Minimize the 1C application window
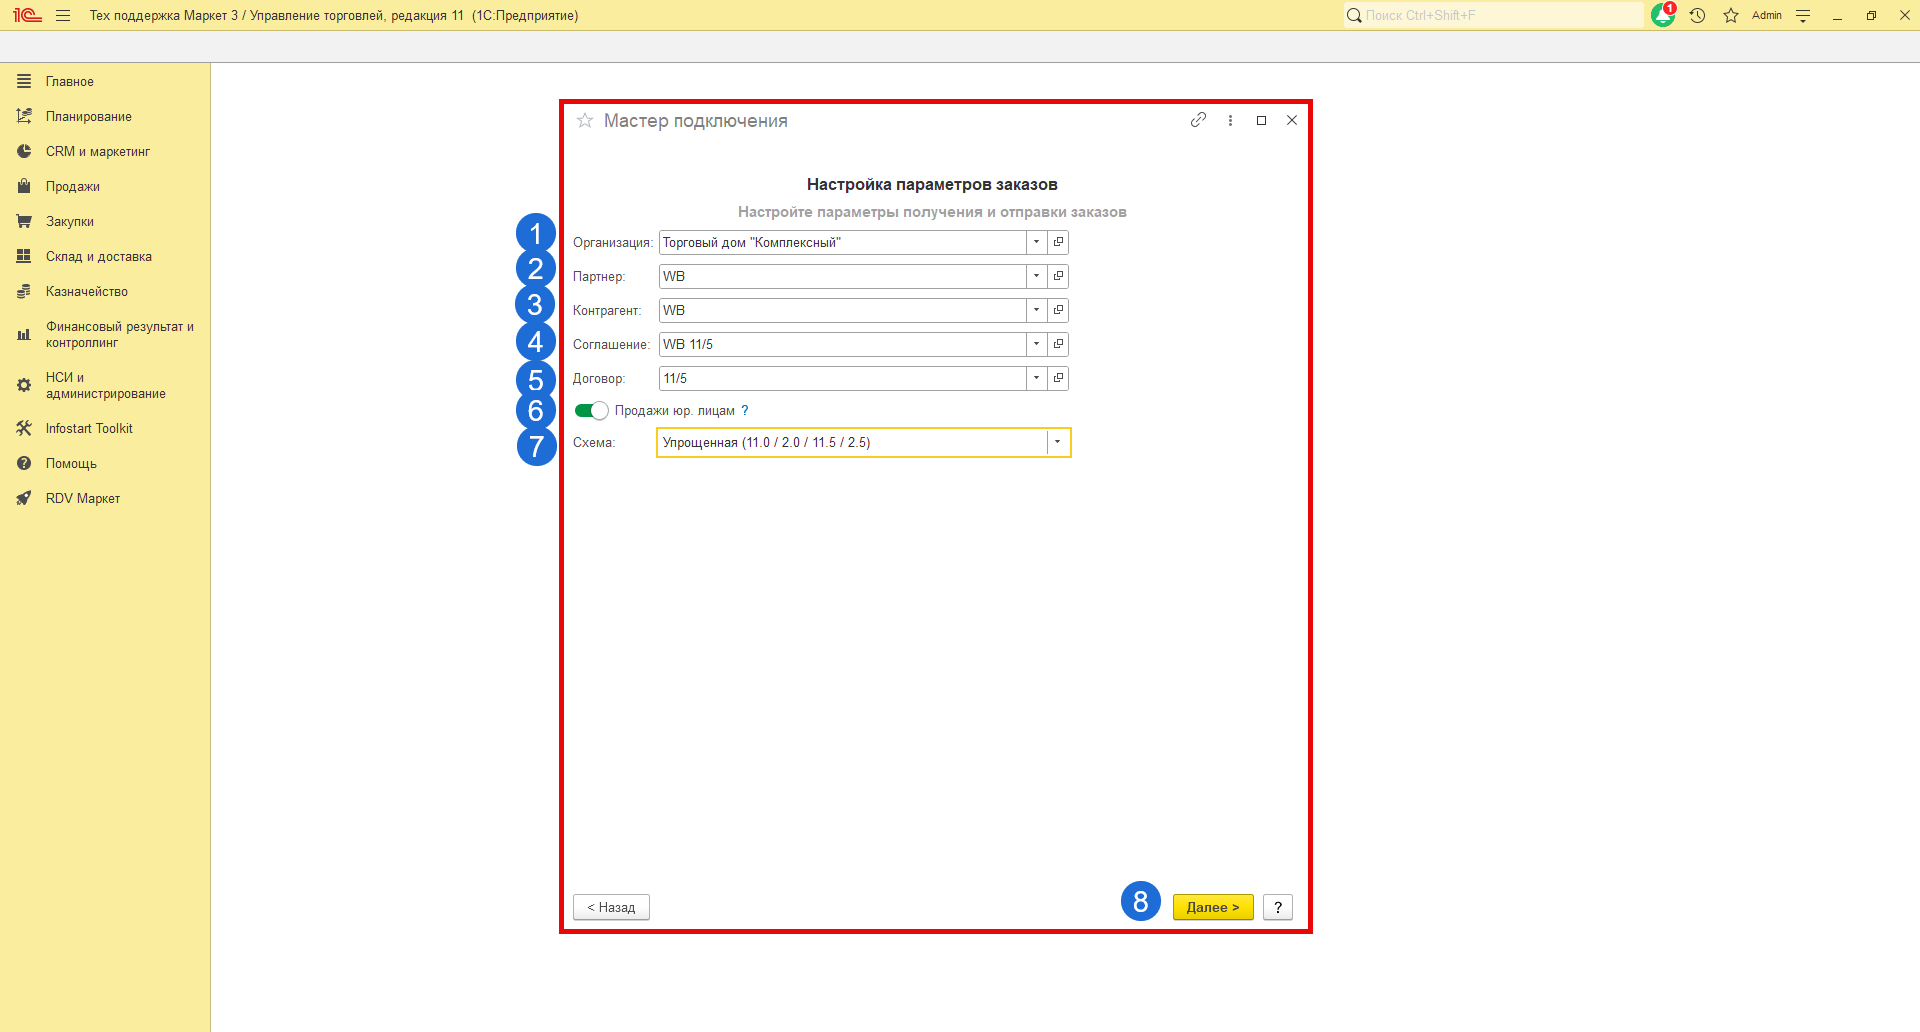Viewport: 1920px width, 1032px height. [1837, 15]
